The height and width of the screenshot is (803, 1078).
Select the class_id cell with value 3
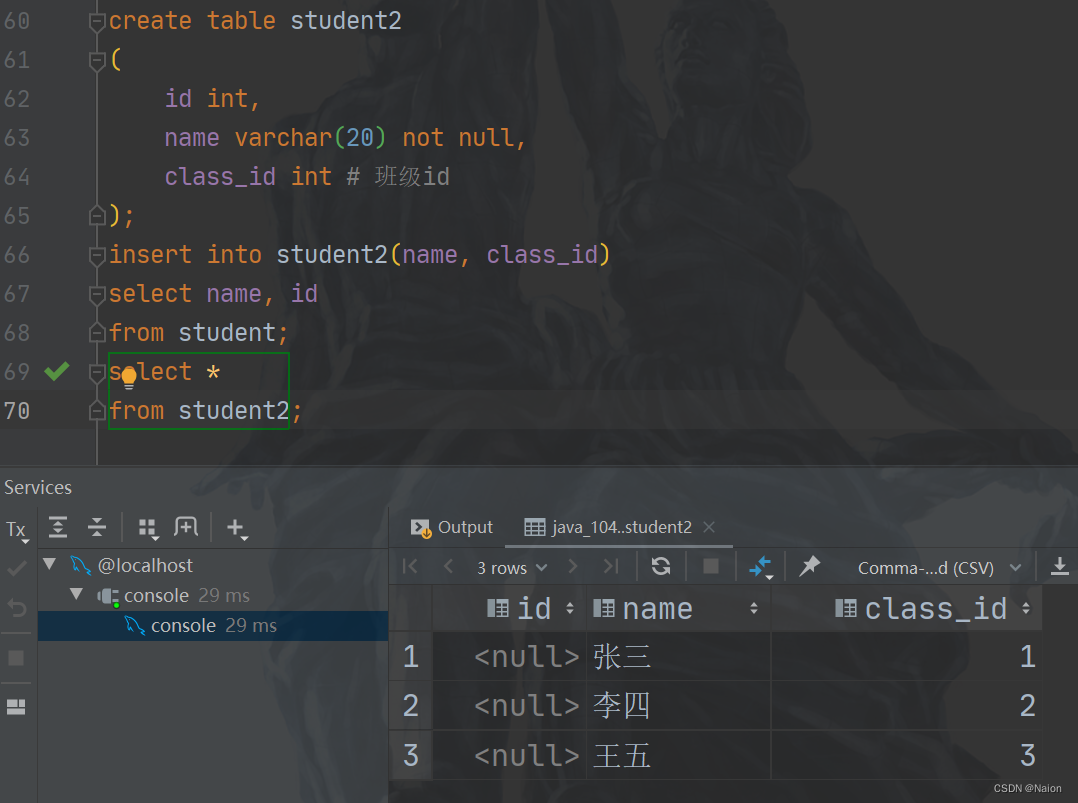(x=907, y=756)
